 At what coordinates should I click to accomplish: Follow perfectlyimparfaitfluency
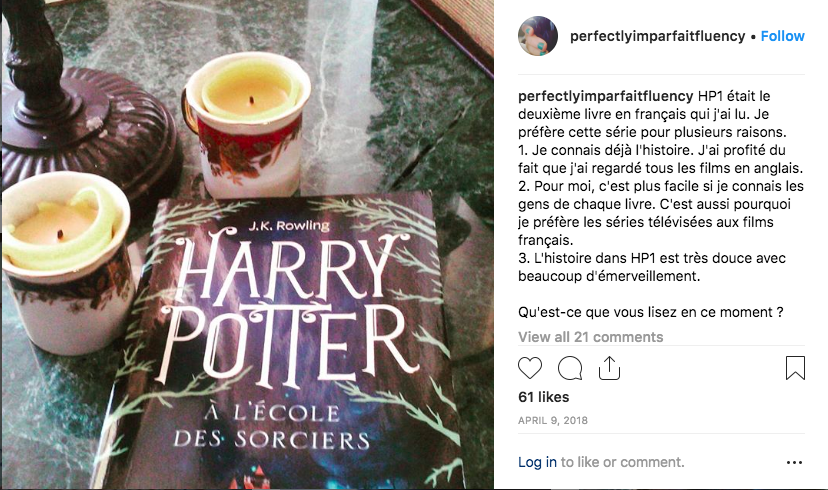click(783, 36)
